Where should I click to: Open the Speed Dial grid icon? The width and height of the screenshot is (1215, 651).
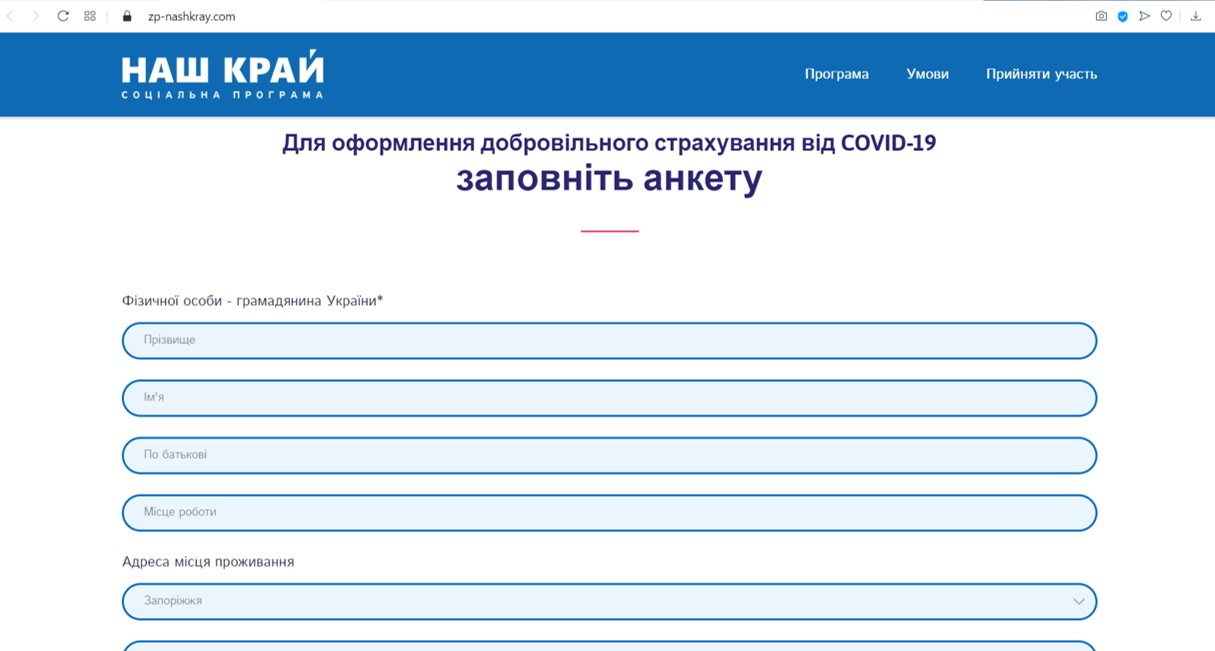coord(90,16)
